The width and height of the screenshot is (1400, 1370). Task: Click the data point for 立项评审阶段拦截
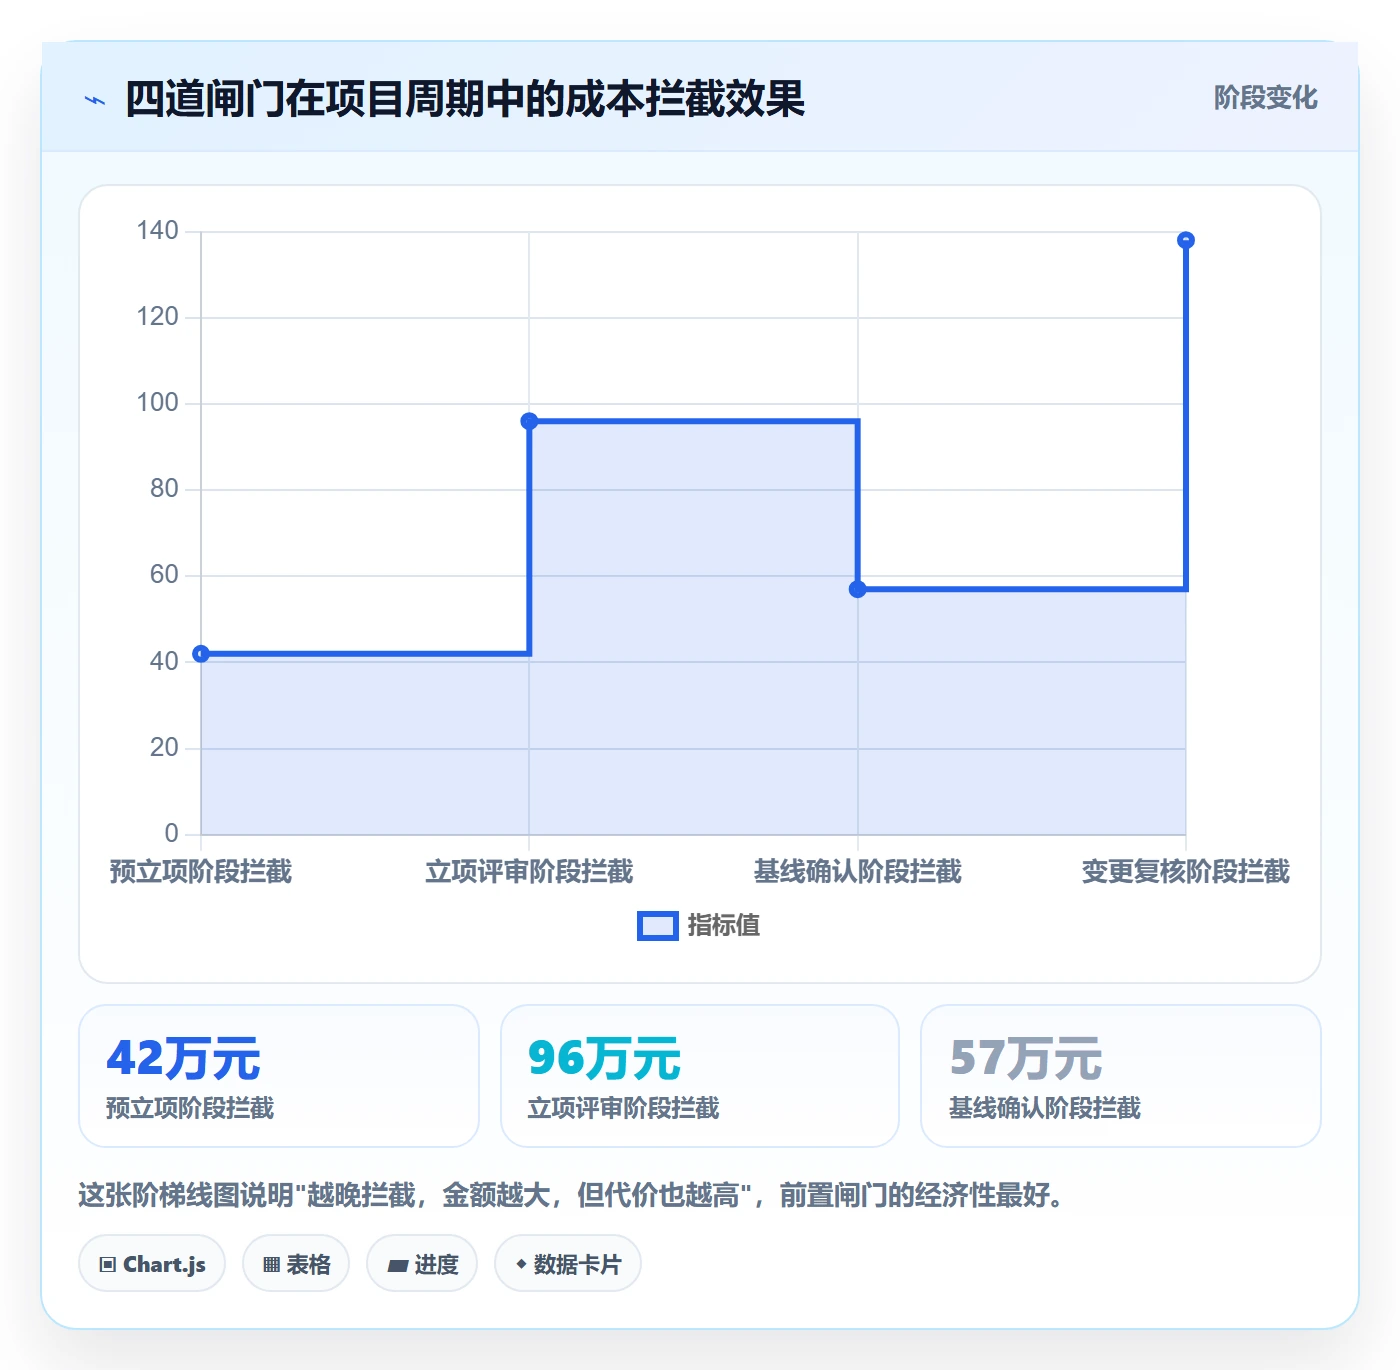tap(529, 421)
